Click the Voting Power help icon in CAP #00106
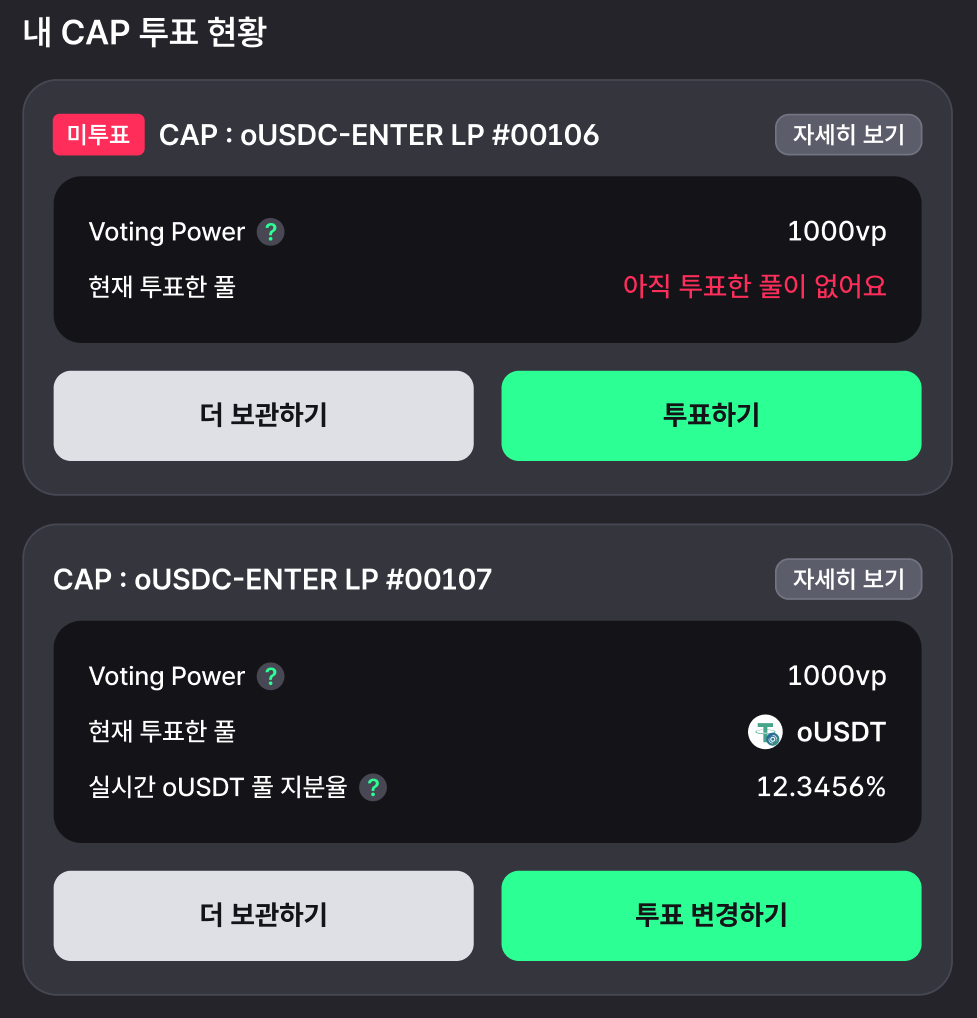977x1018 pixels. click(271, 232)
